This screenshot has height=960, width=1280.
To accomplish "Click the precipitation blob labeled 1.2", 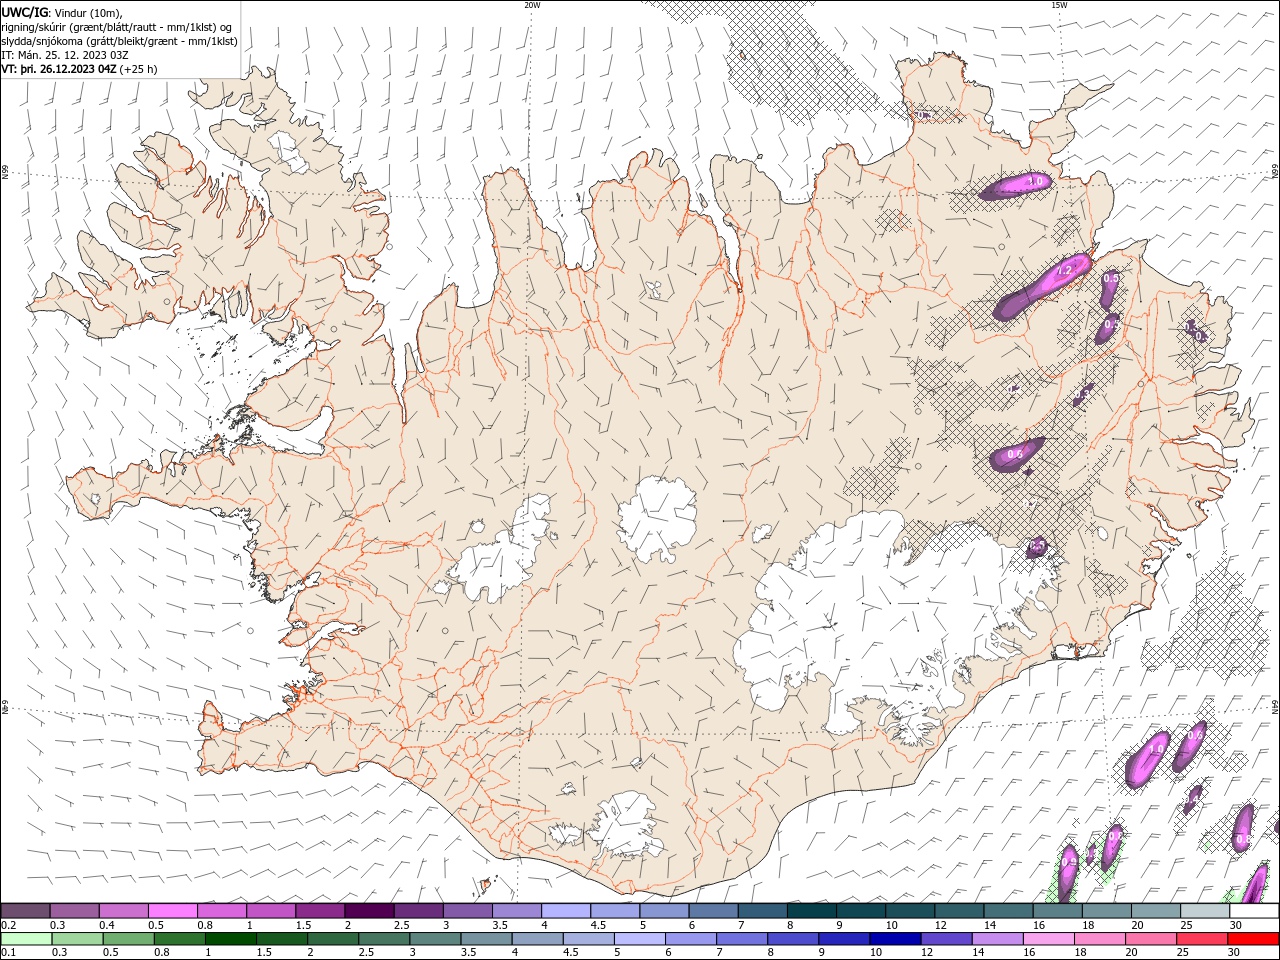I will [x=1042, y=285].
